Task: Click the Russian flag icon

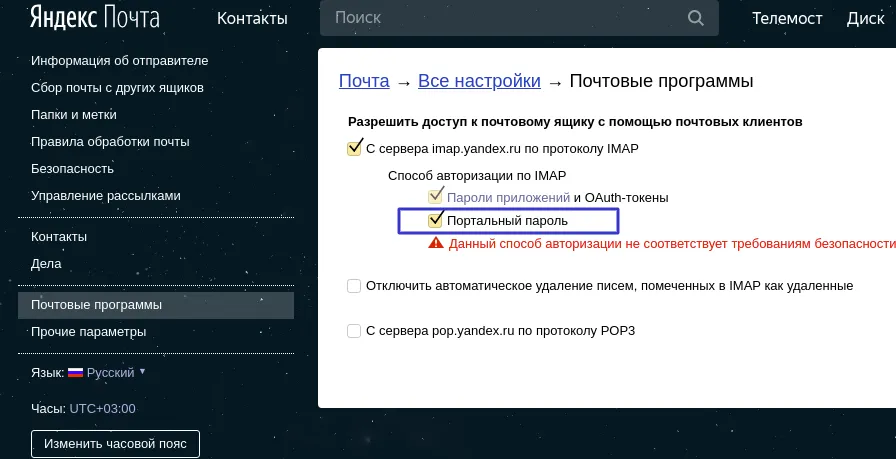Action: (75, 372)
